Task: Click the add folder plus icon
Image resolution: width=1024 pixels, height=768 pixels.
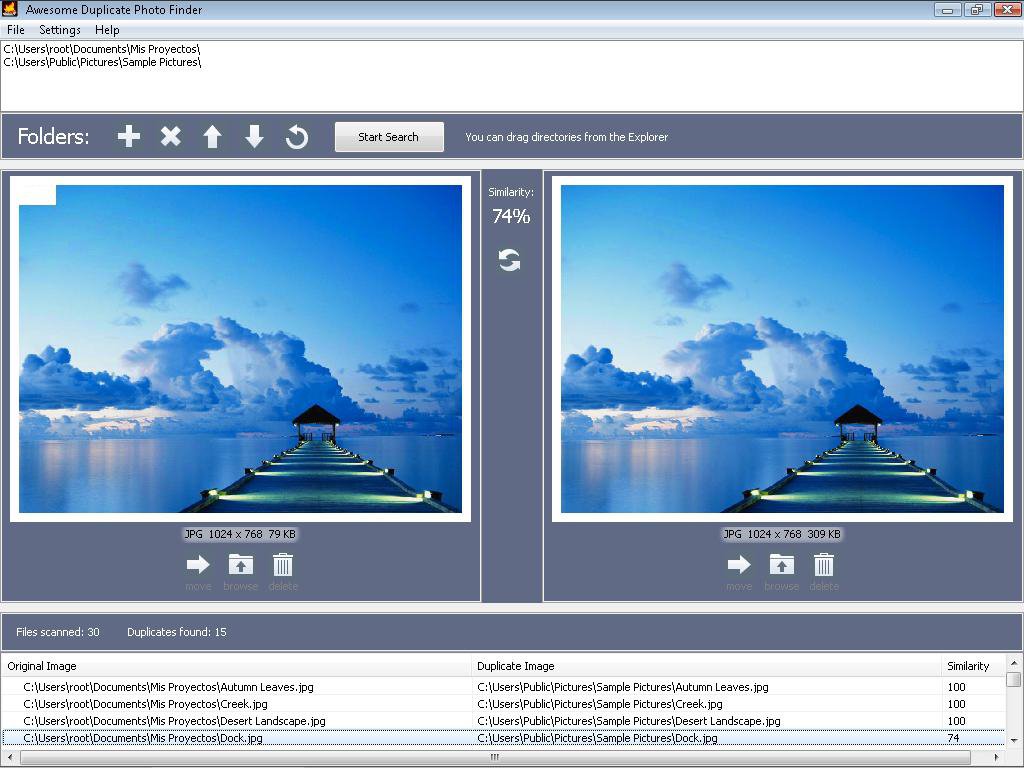Action: [x=129, y=136]
